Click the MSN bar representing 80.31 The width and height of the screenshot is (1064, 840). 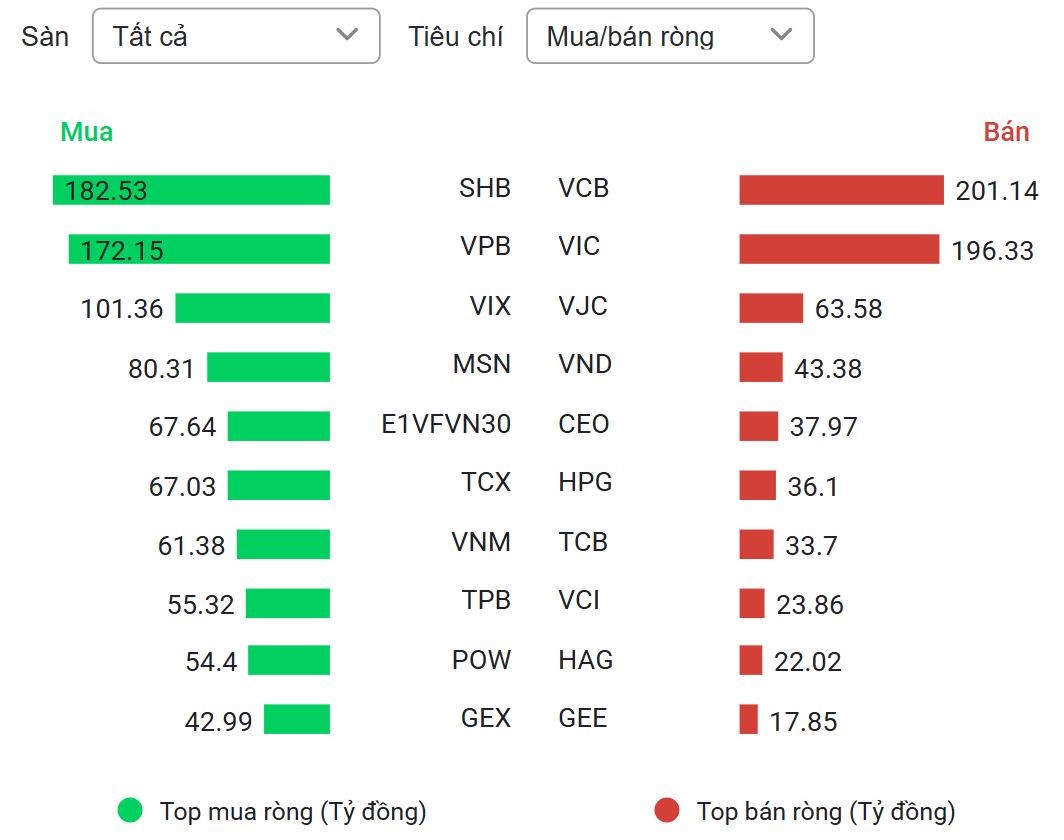point(268,367)
